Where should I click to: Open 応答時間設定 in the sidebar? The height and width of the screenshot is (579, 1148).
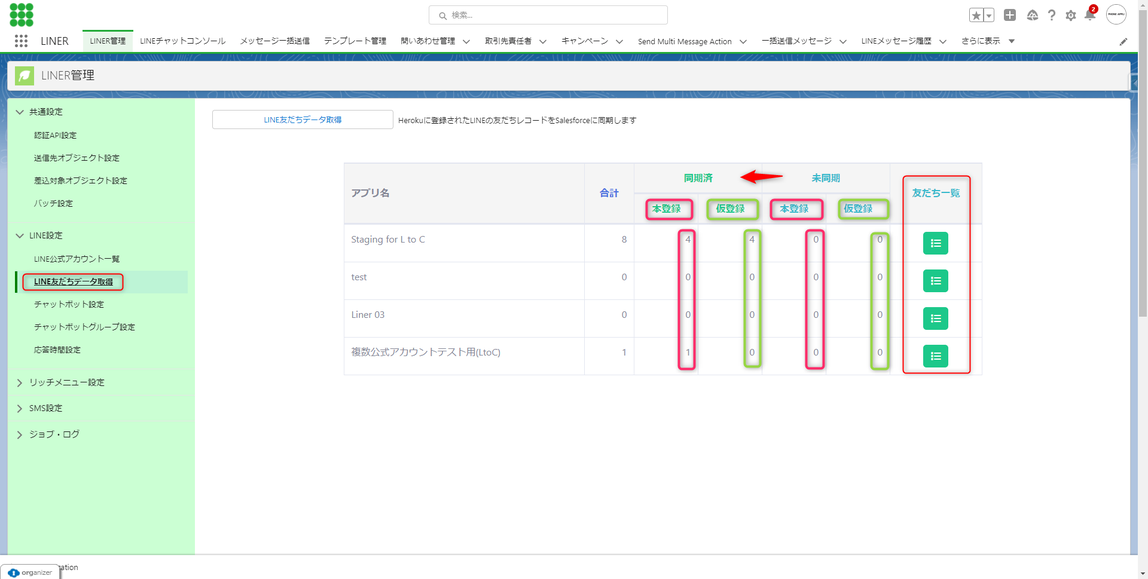(x=57, y=349)
